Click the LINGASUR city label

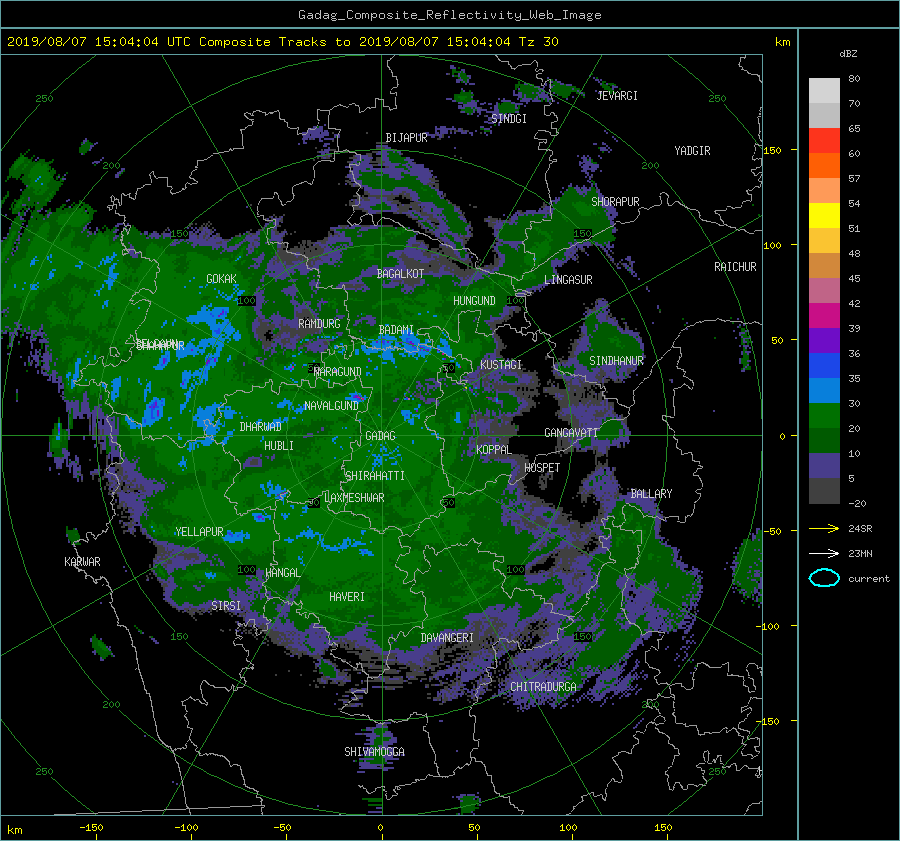pos(568,280)
